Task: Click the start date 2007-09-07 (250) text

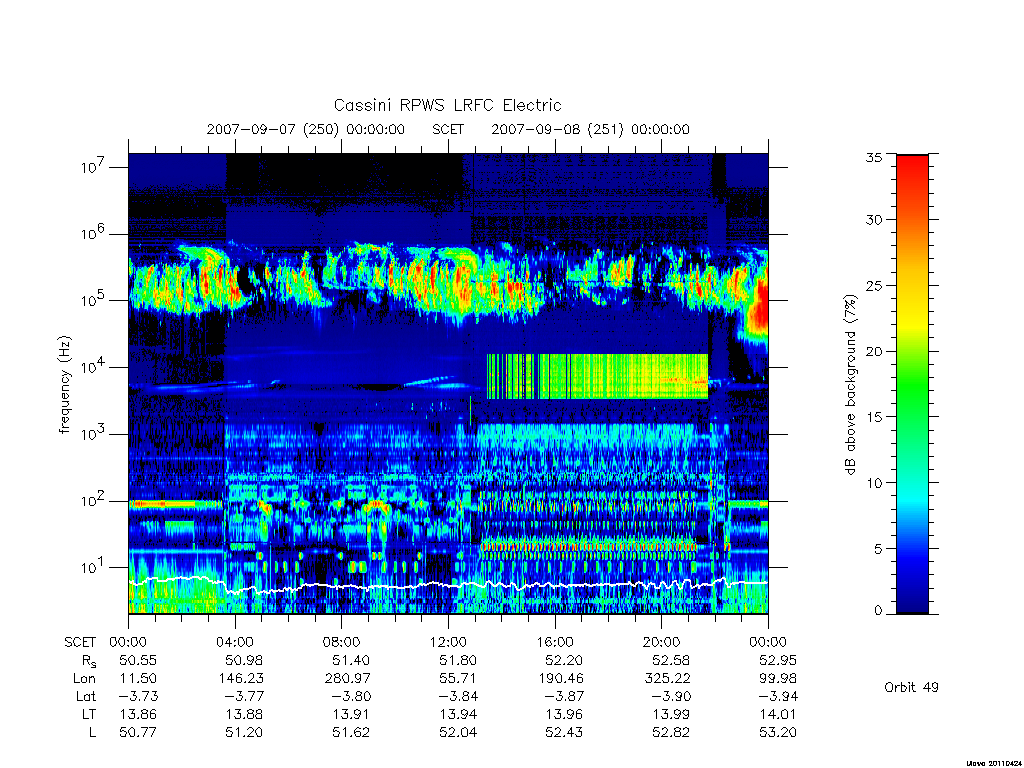Action: pyautogui.click(x=272, y=129)
